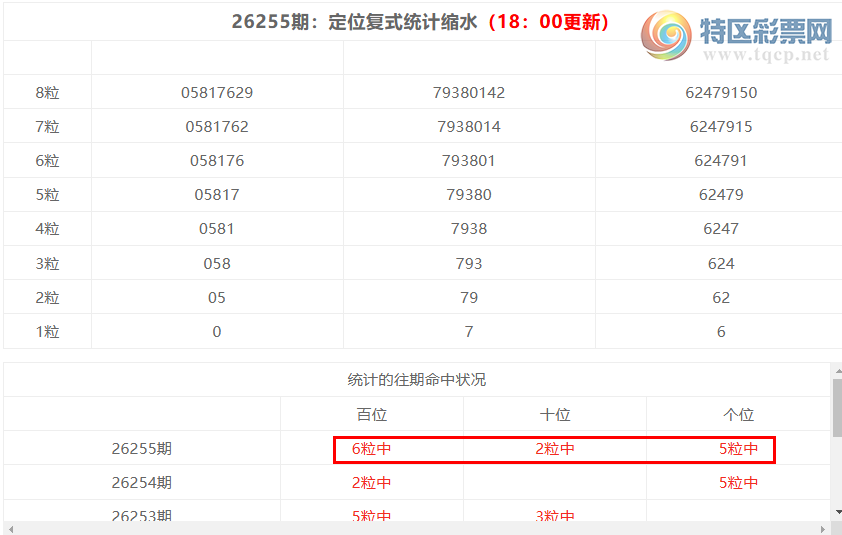
Task: Click the horizontal scrollbar right arrow
Action: (x=823, y=529)
